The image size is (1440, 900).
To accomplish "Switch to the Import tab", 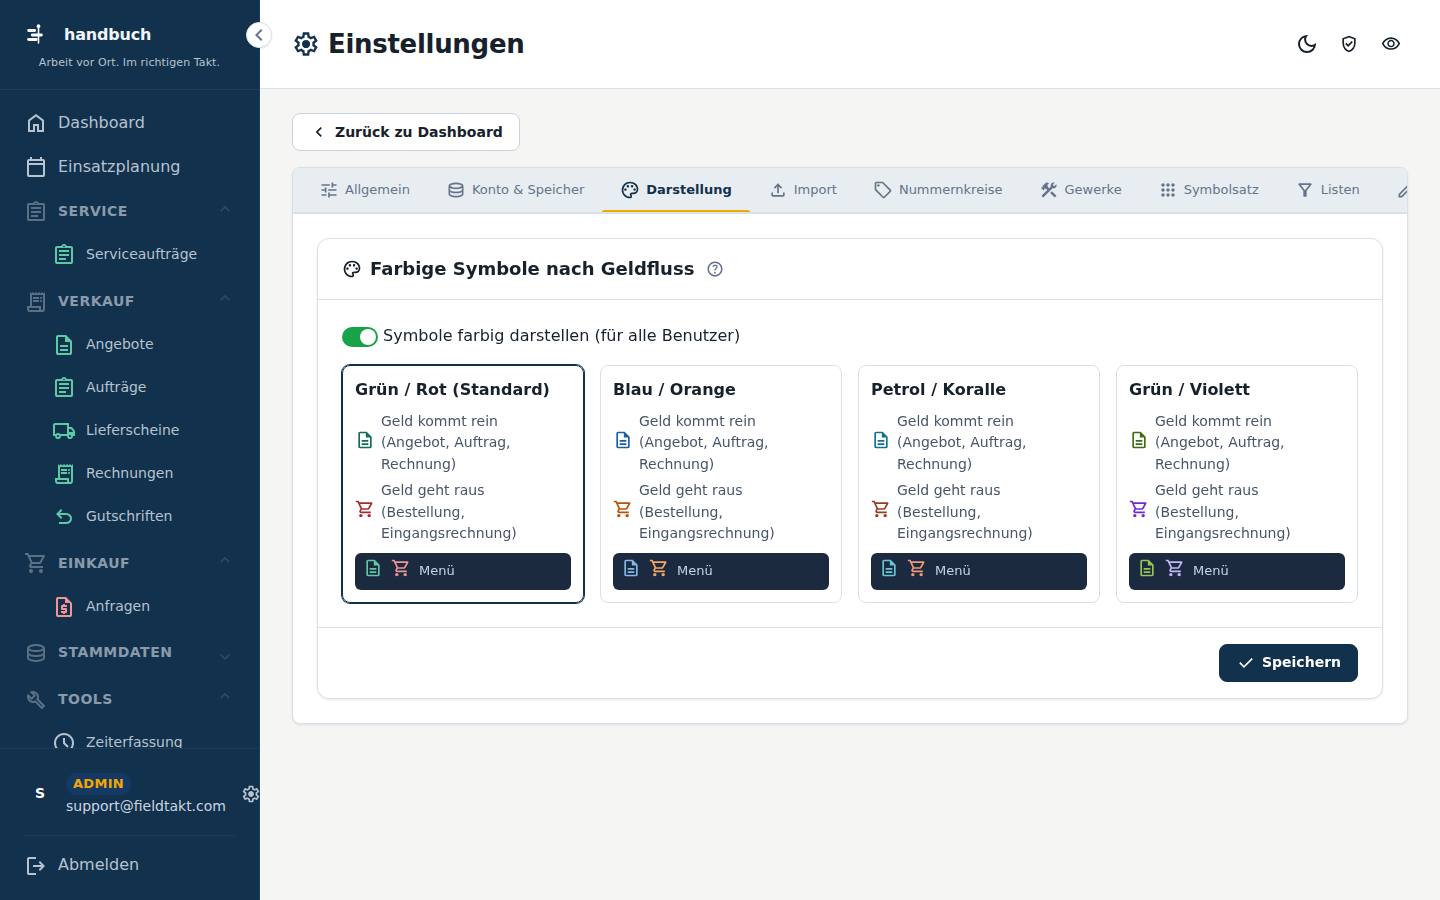I will click(803, 190).
